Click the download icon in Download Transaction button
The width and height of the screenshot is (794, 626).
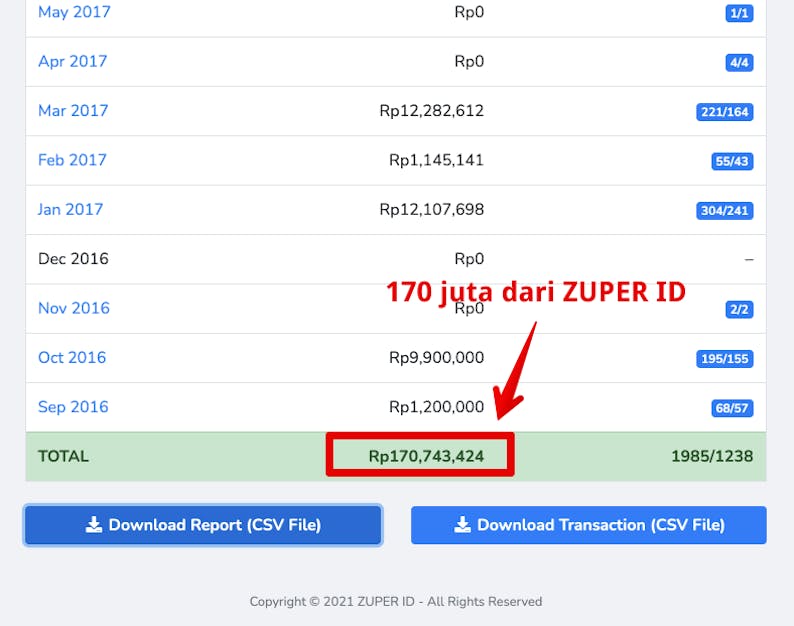(x=462, y=525)
